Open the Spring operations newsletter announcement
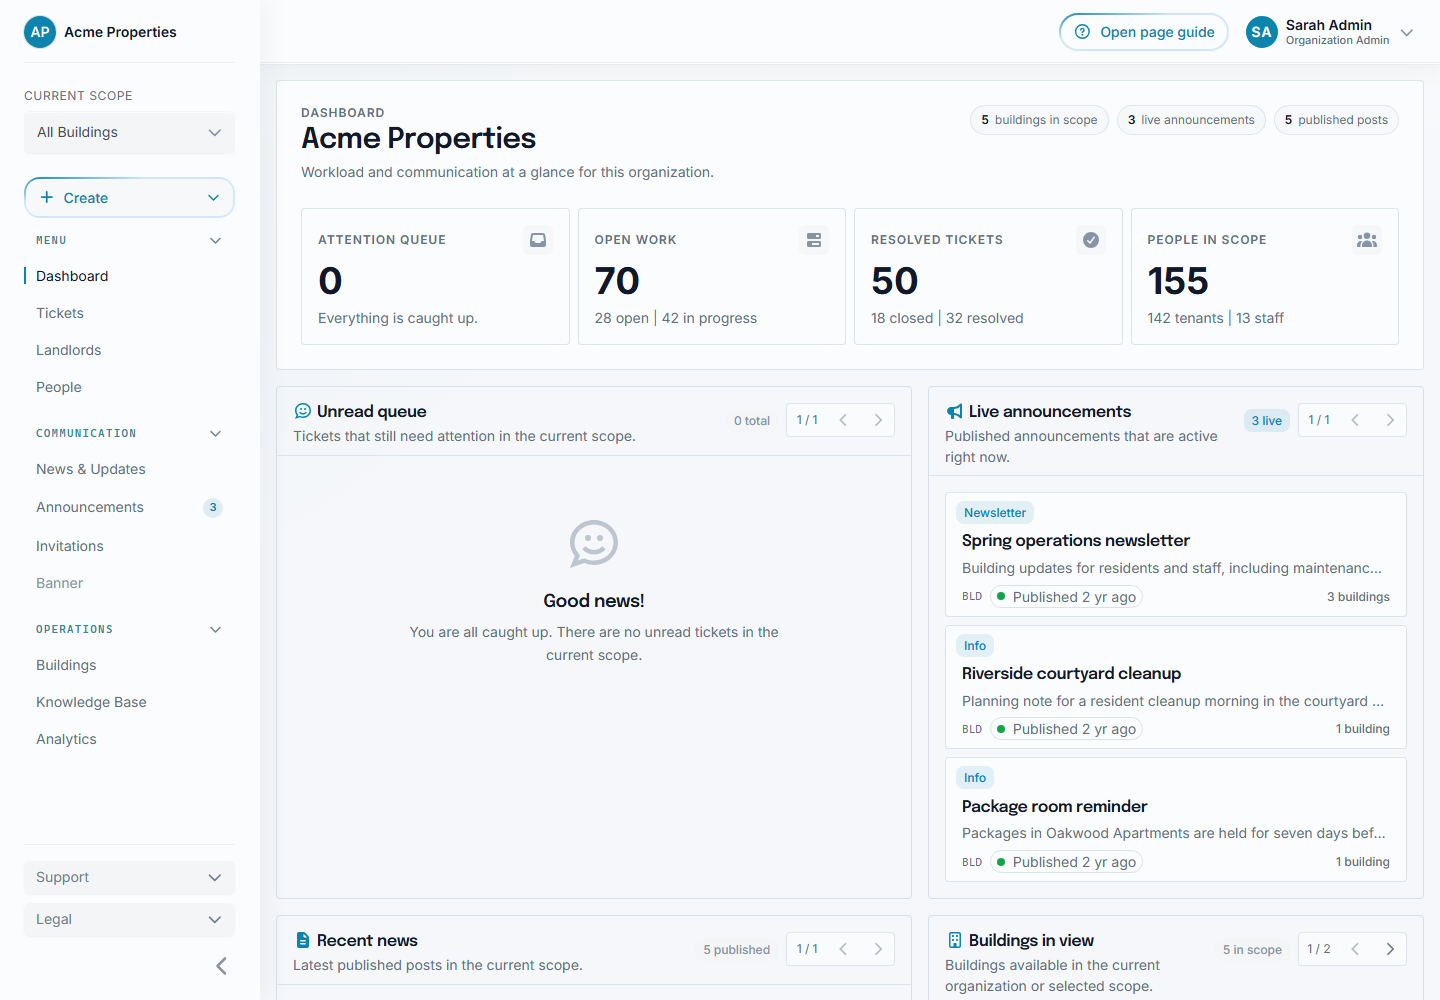The height and width of the screenshot is (1000, 1440). 1176,554
